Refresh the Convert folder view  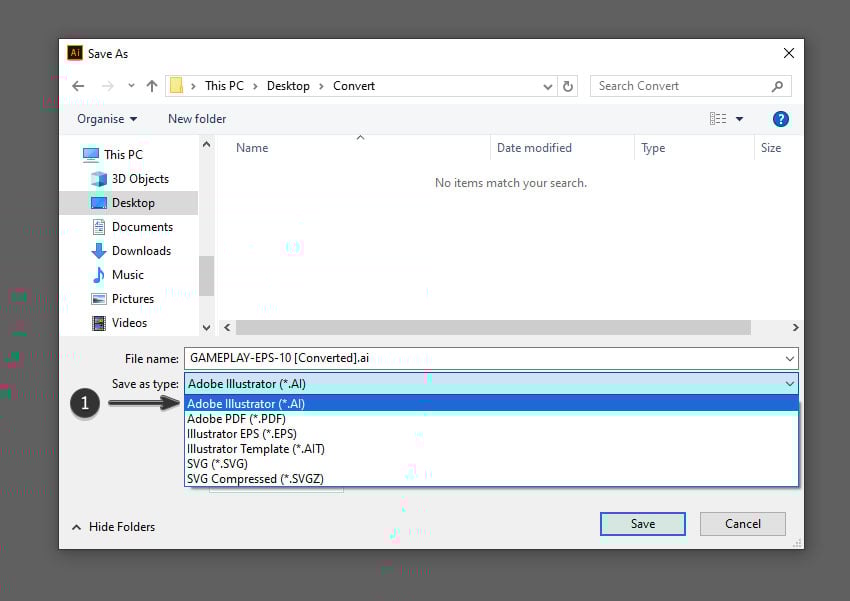pyautogui.click(x=568, y=86)
